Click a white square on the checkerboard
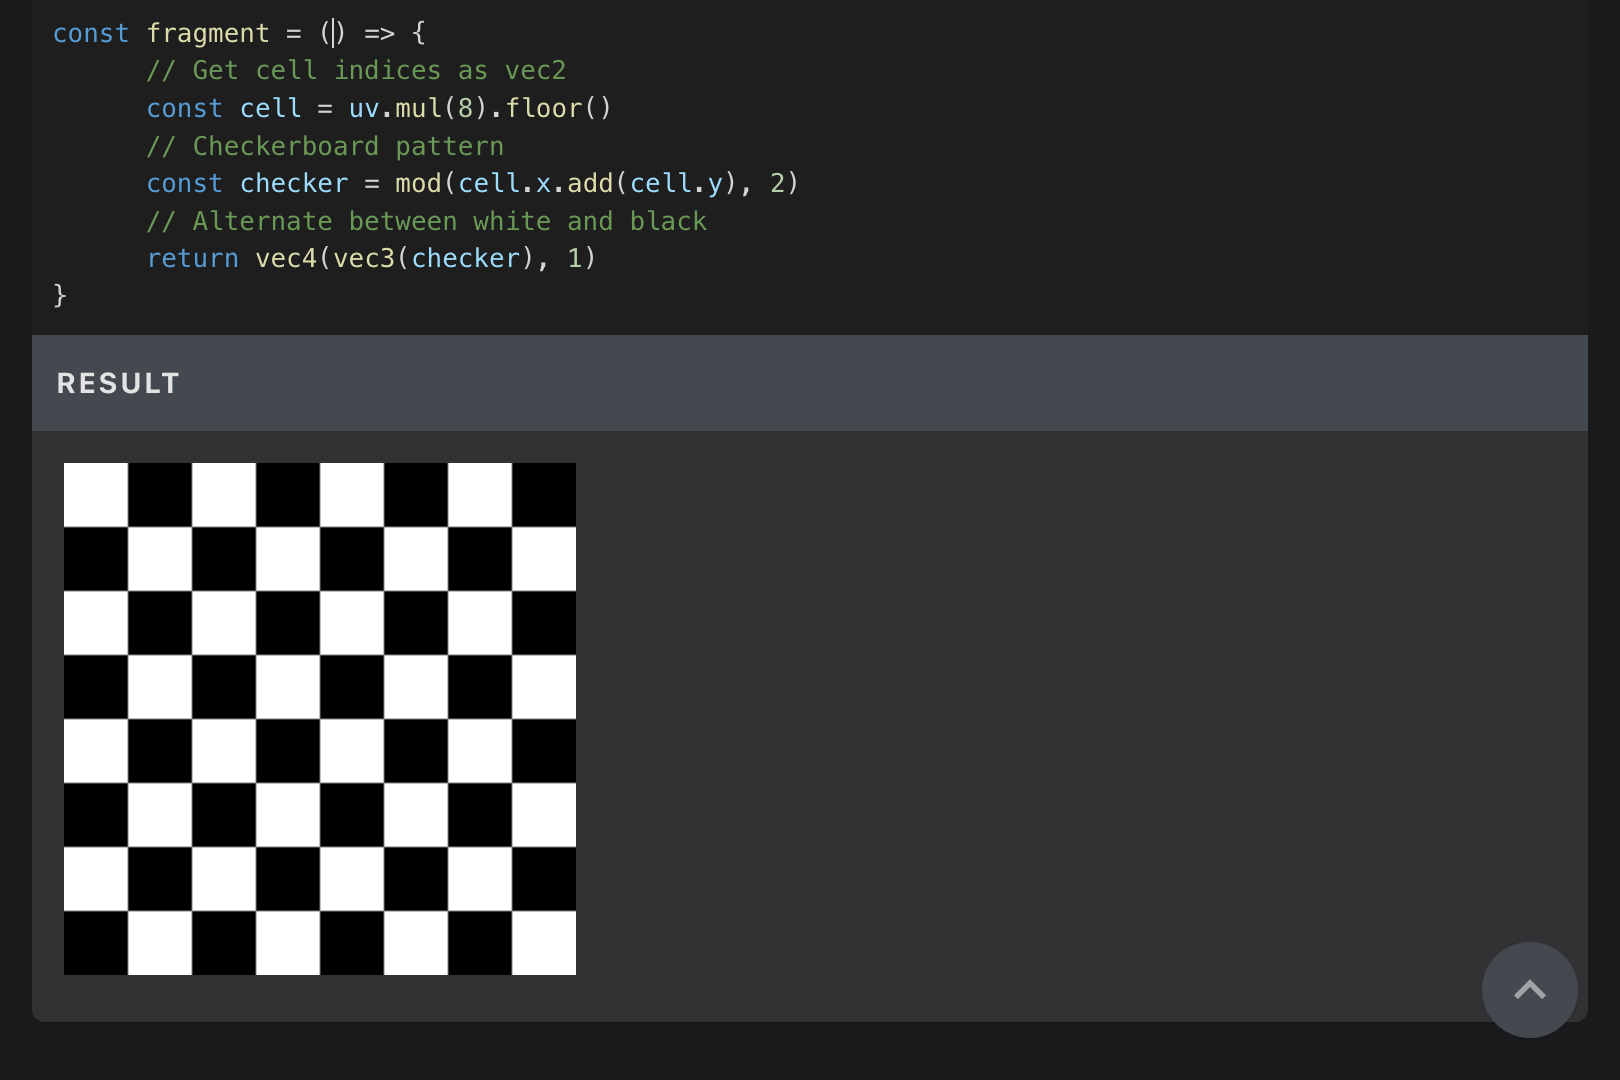The height and width of the screenshot is (1080, 1620). point(96,493)
